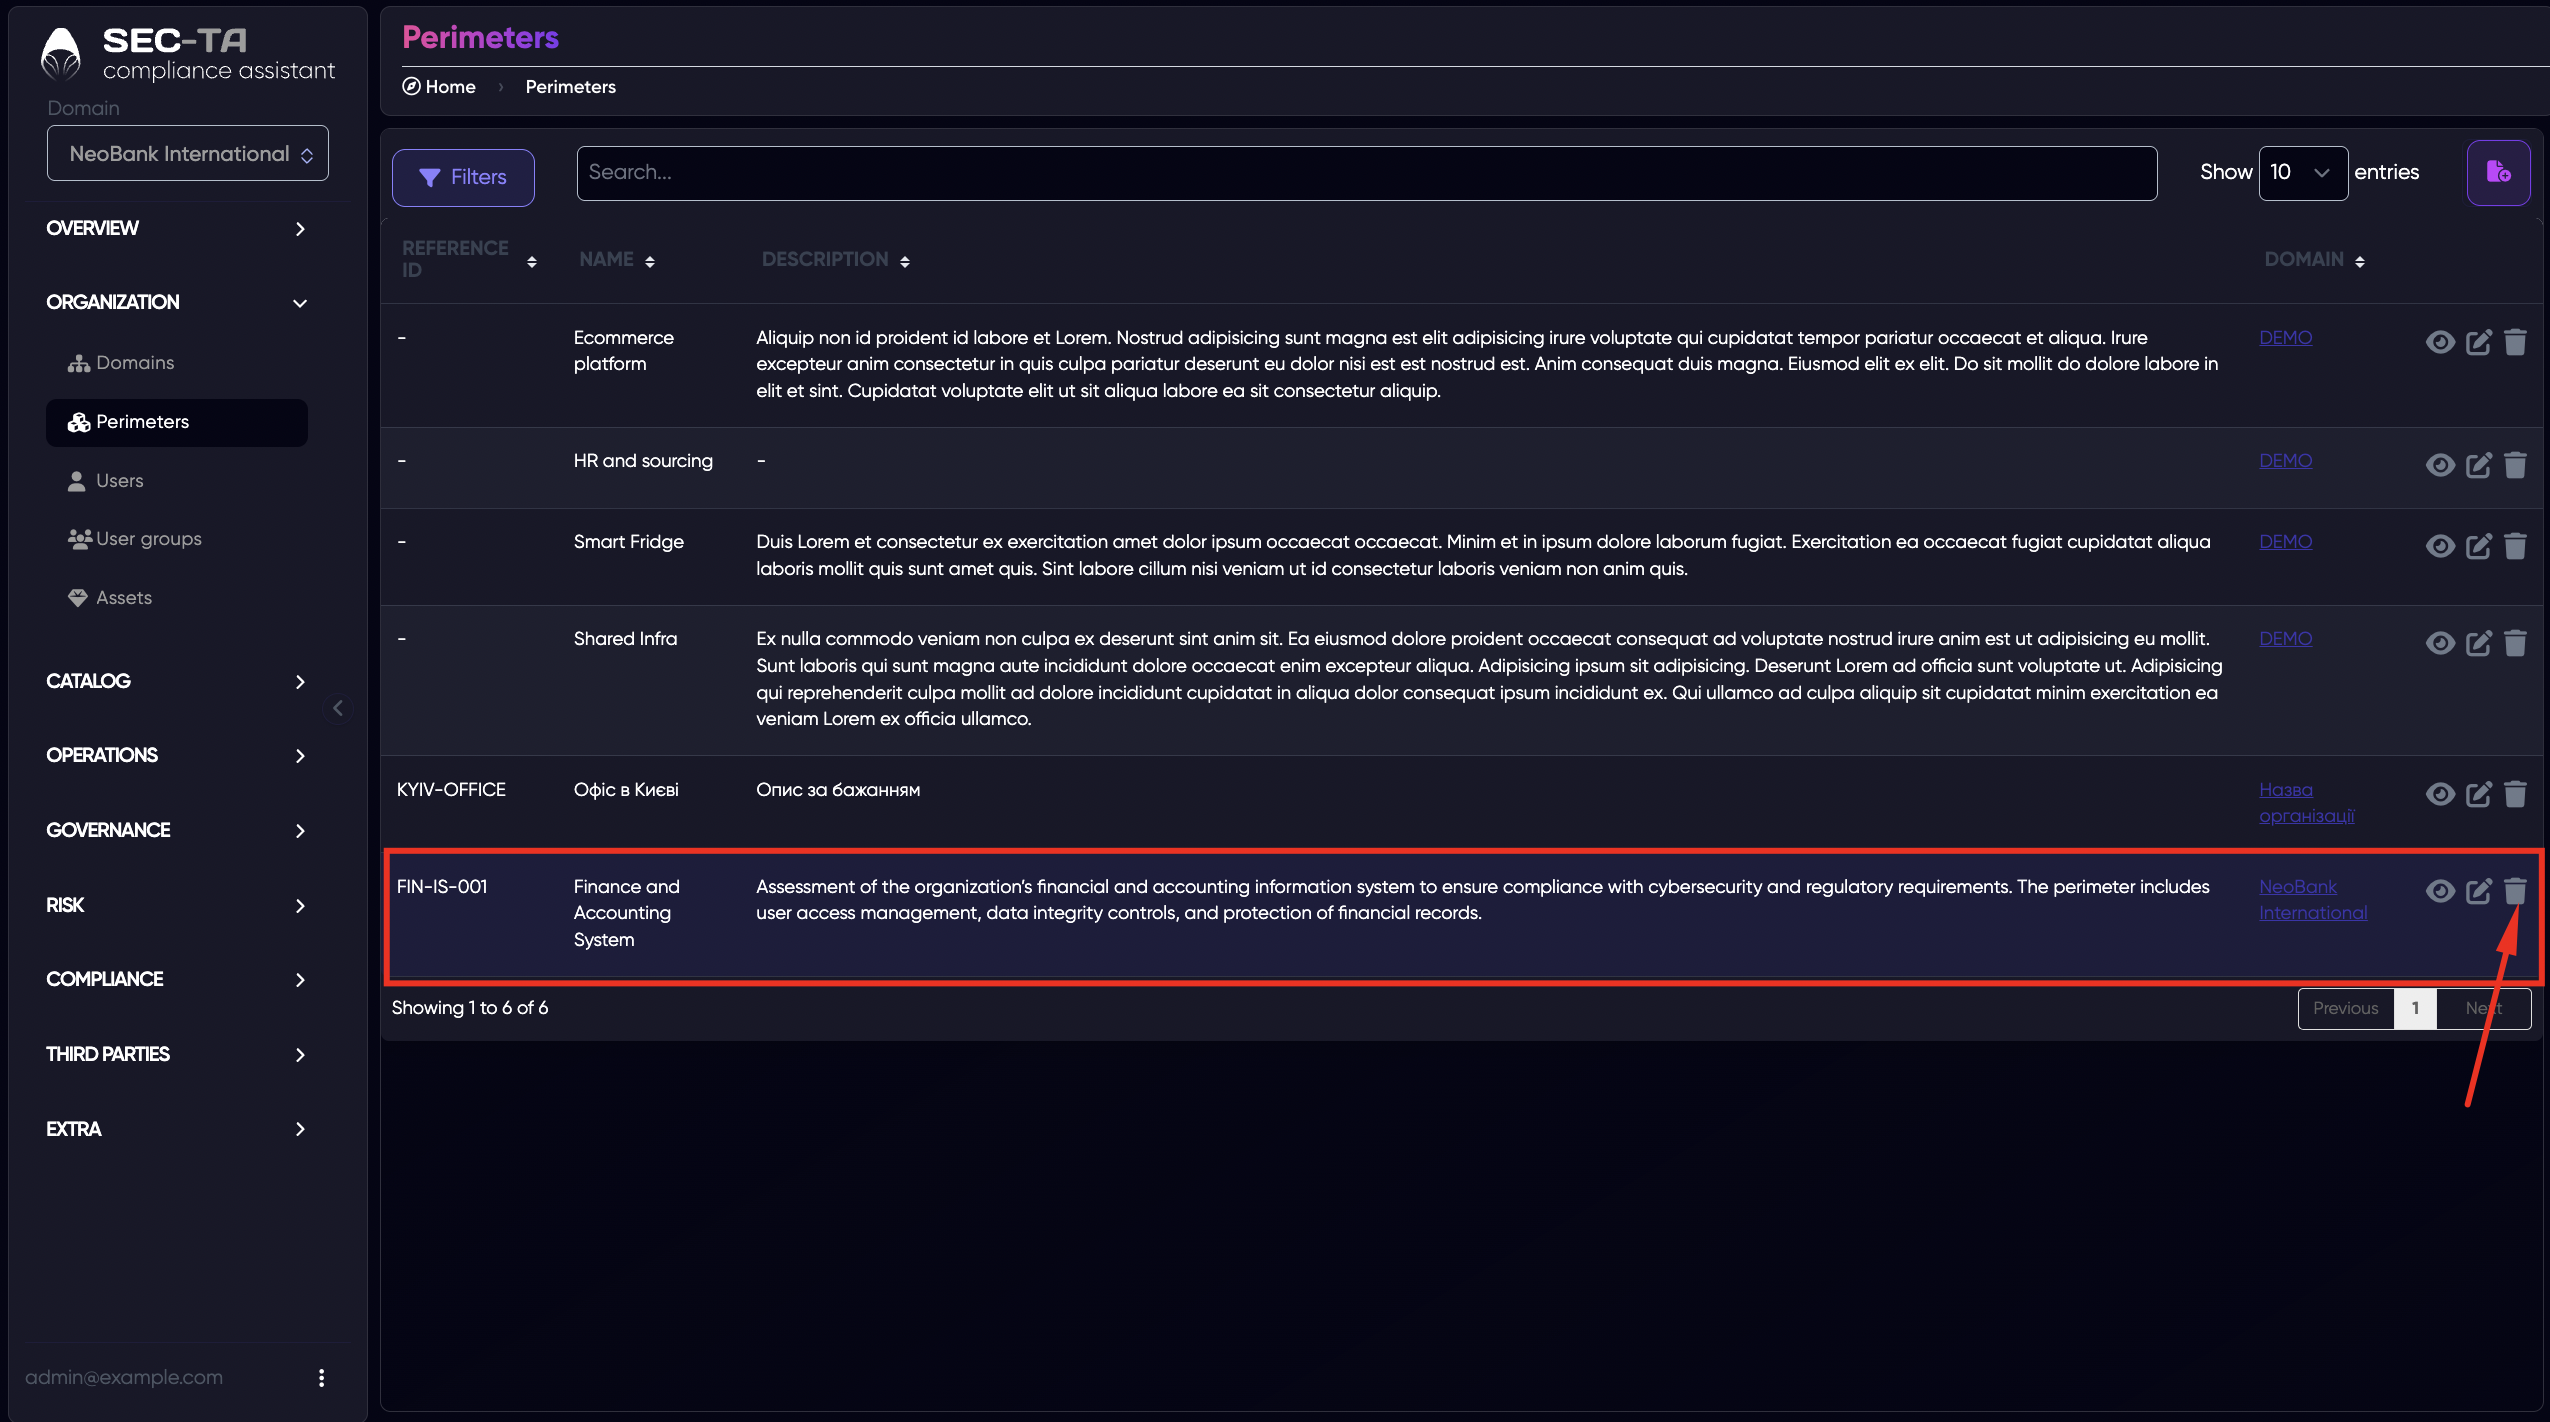The image size is (2550, 1422).
Task: View the HR and sourcing perimeter
Action: [2440, 465]
